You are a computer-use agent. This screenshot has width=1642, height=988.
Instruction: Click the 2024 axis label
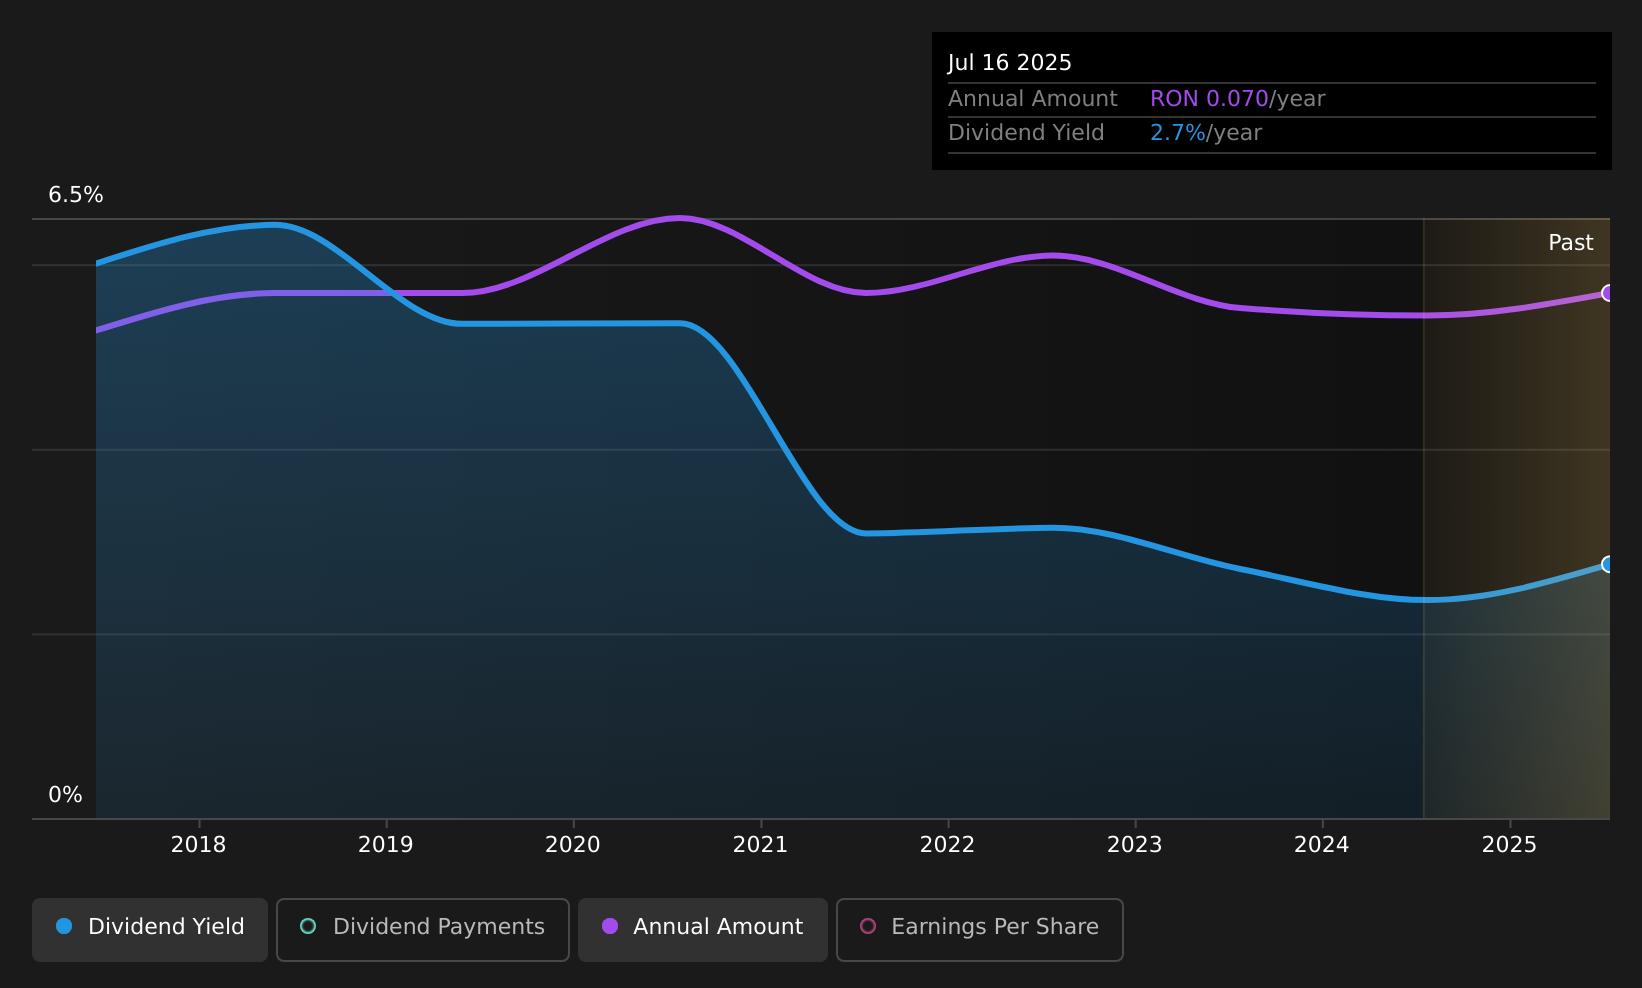point(1322,845)
